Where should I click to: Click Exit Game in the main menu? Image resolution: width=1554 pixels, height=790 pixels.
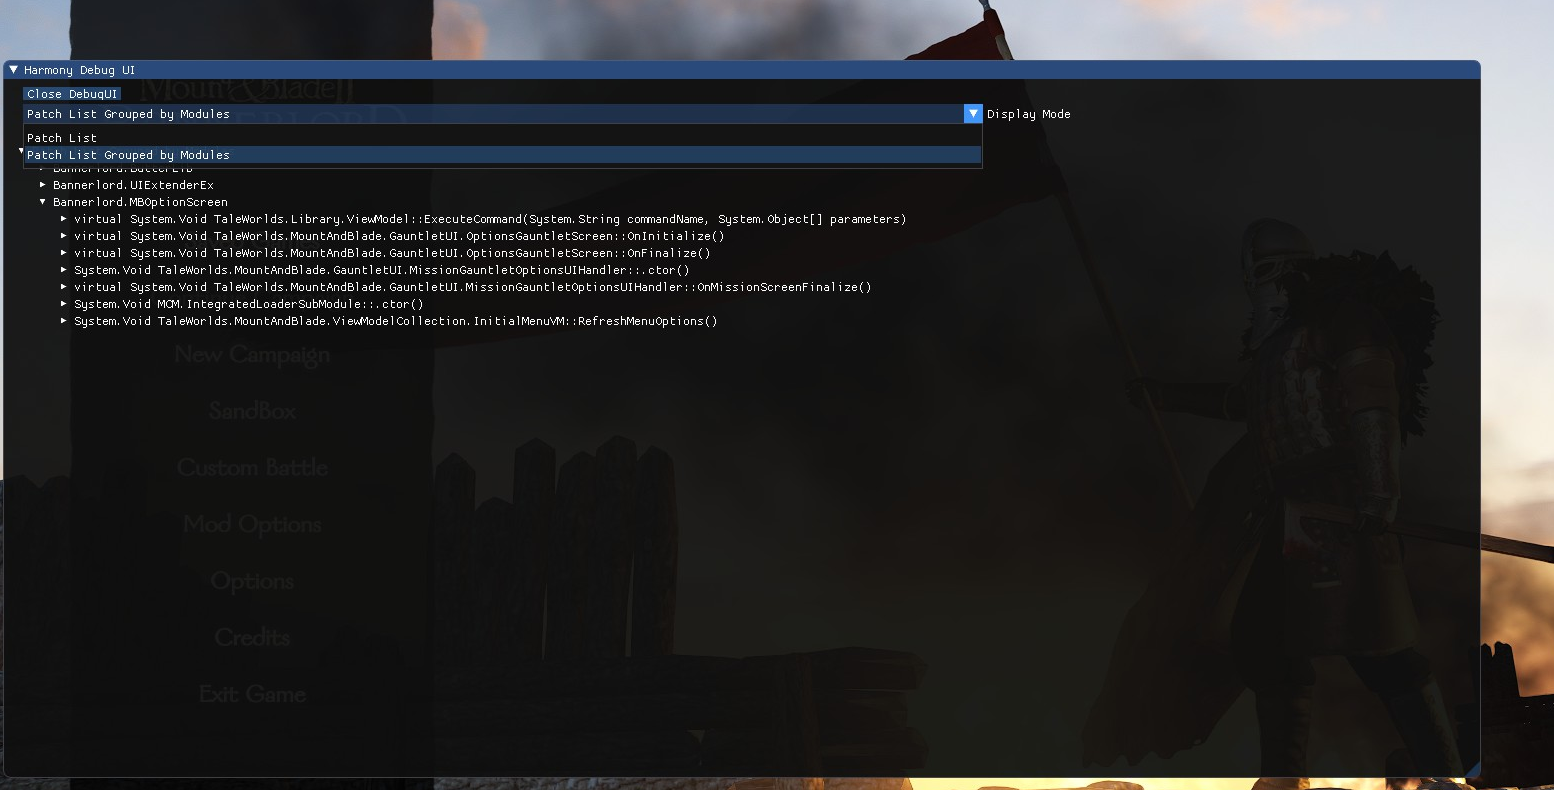(252, 694)
